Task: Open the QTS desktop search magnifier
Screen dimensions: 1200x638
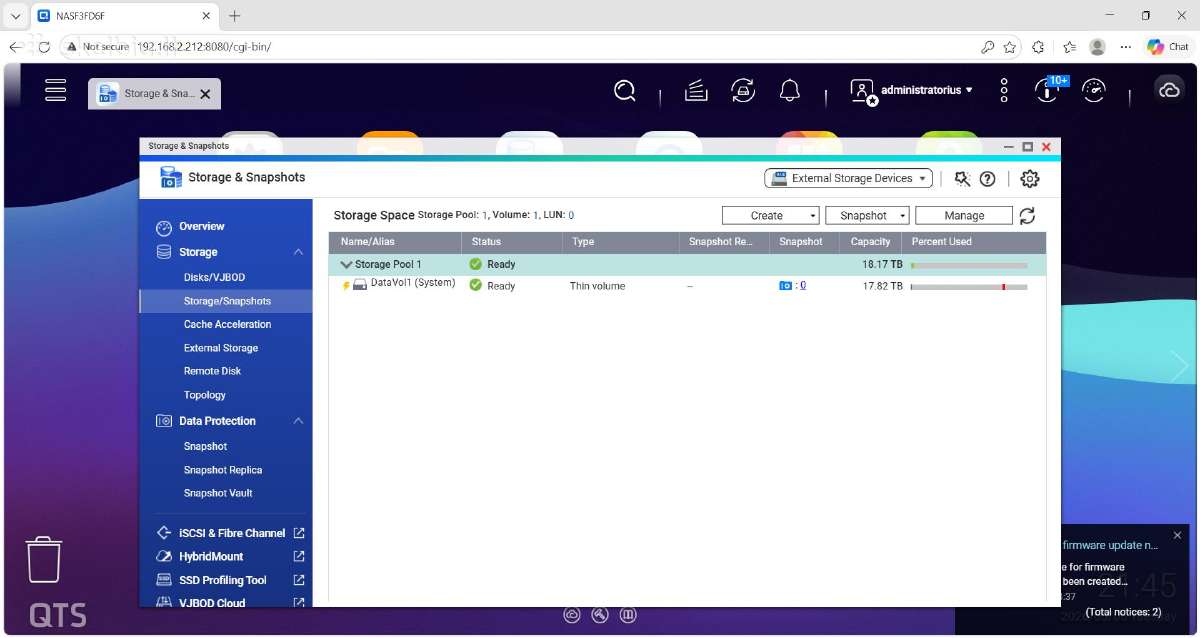Action: [625, 91]
